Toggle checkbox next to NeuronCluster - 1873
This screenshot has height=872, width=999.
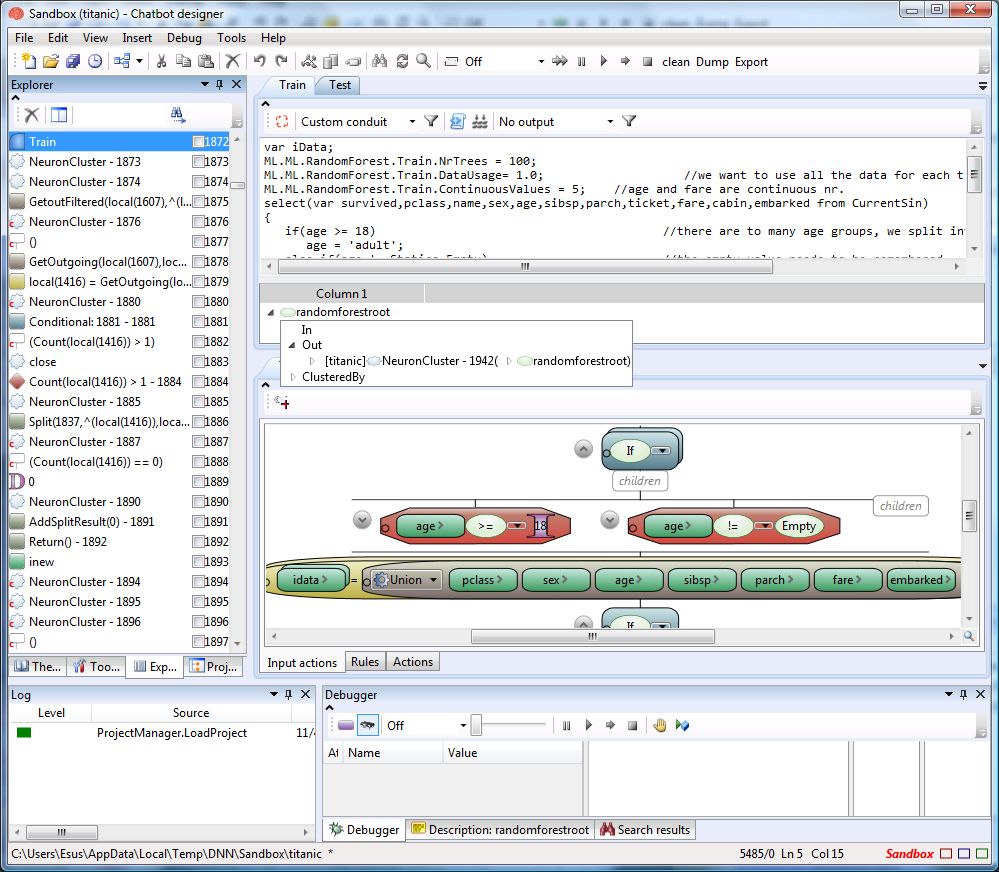(x=198, y=162)
